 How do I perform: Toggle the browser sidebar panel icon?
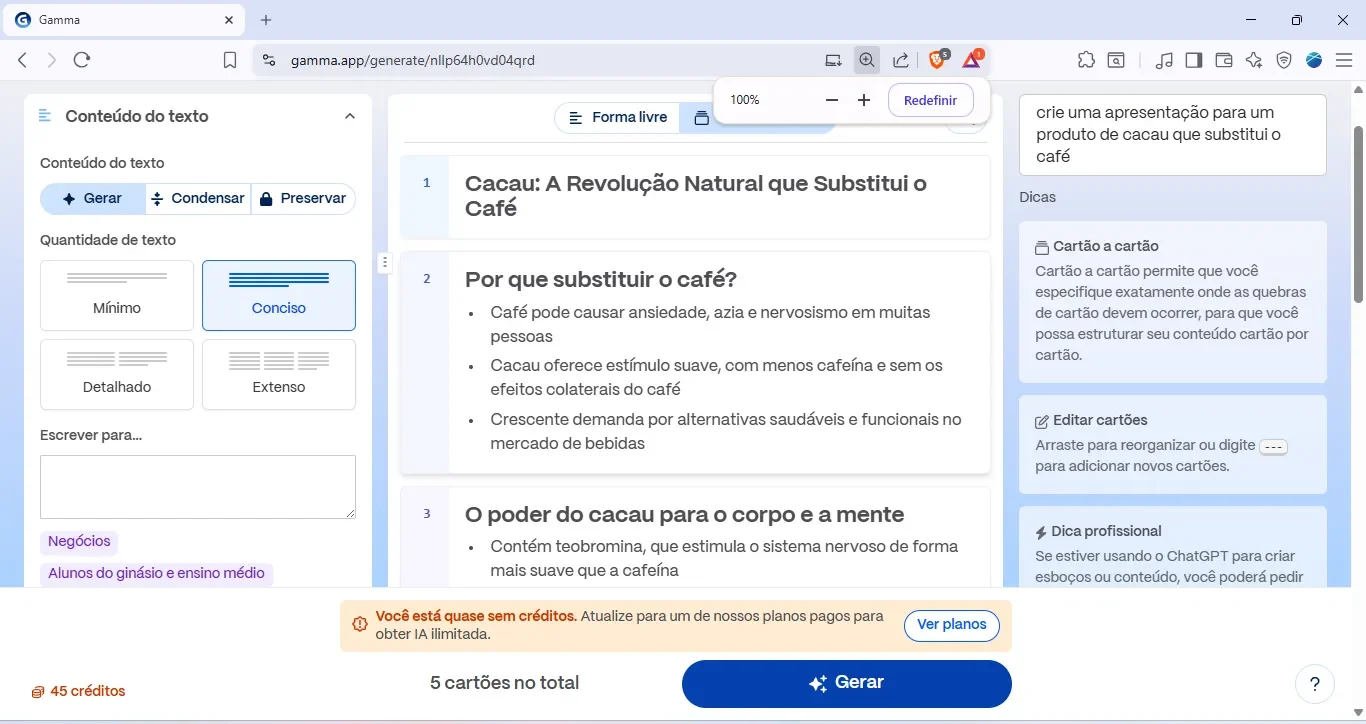pos(1194,60)
